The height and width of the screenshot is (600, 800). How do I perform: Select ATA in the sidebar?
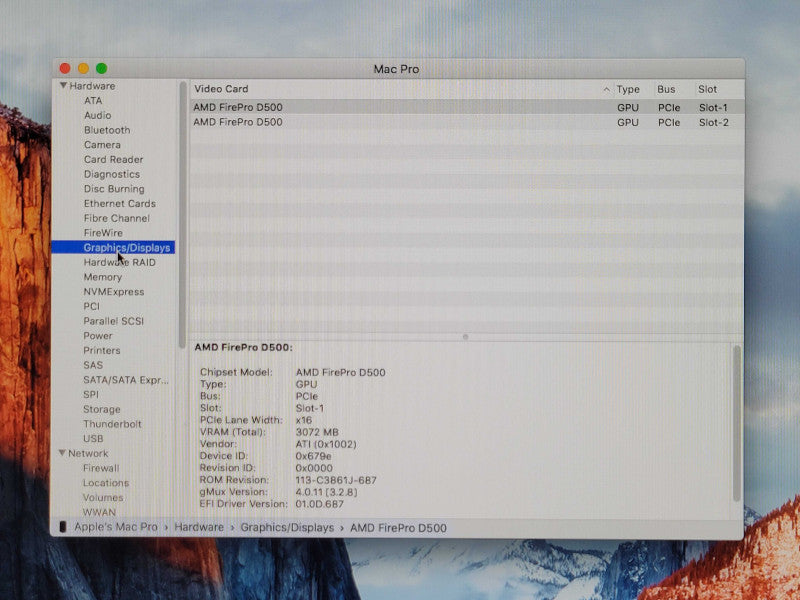(93, 101)
